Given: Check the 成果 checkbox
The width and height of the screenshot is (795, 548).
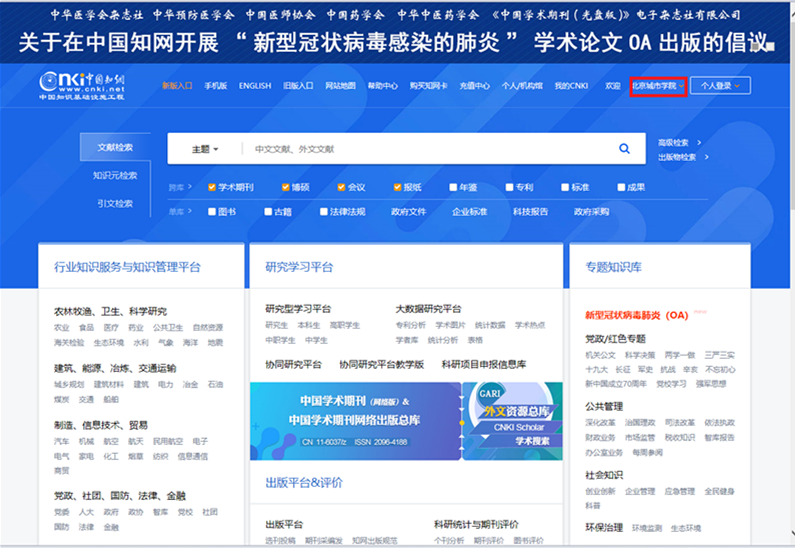Looking at the screenshot, I should pos(621,188).
